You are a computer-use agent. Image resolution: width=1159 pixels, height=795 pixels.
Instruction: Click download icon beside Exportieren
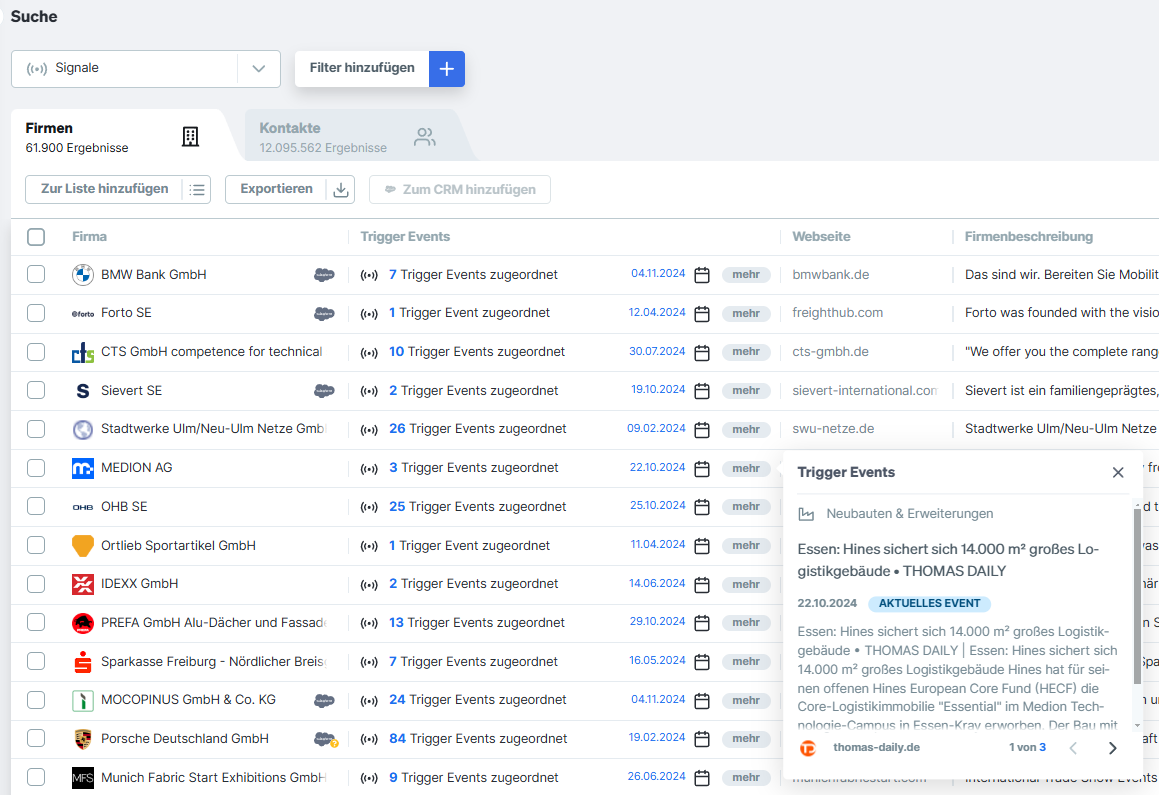pyautogui.click(x=341, y=190)
